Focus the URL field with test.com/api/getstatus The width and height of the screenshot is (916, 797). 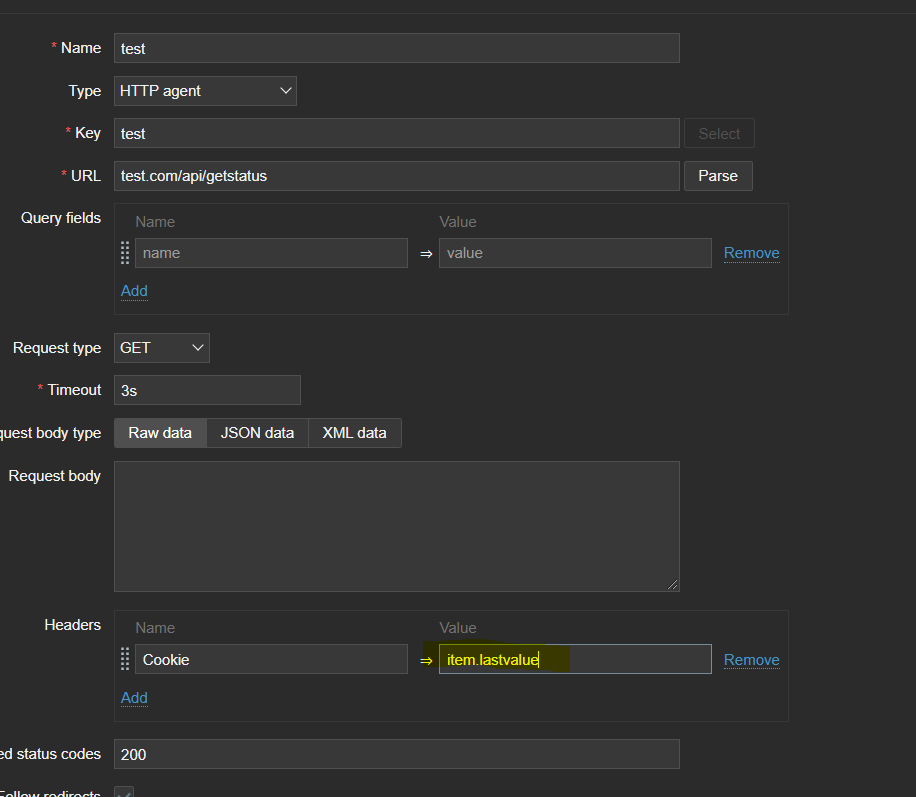coord(396,176)
